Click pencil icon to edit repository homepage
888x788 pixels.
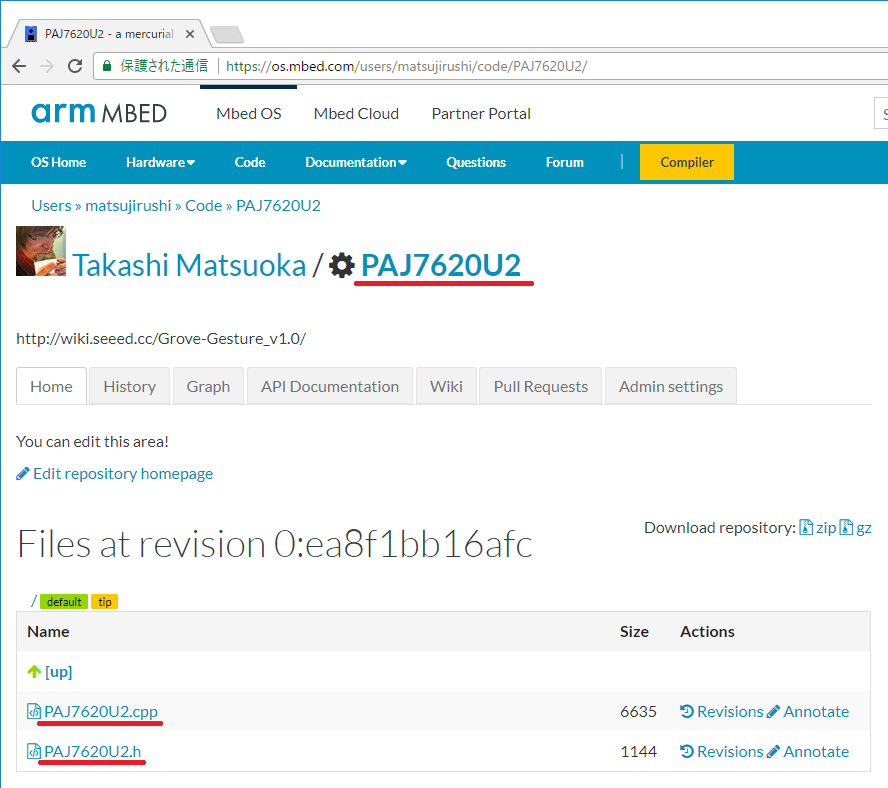(x=22, y=473)
